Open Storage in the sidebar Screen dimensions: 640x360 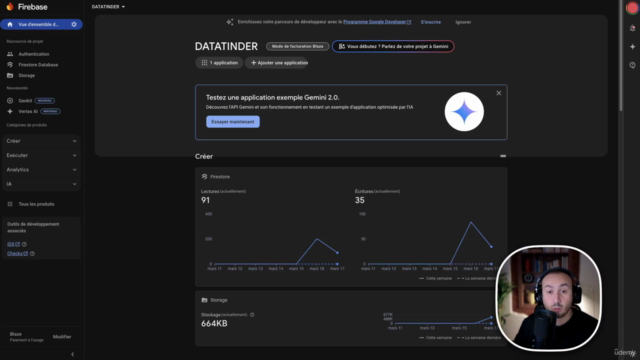(27, 76)
